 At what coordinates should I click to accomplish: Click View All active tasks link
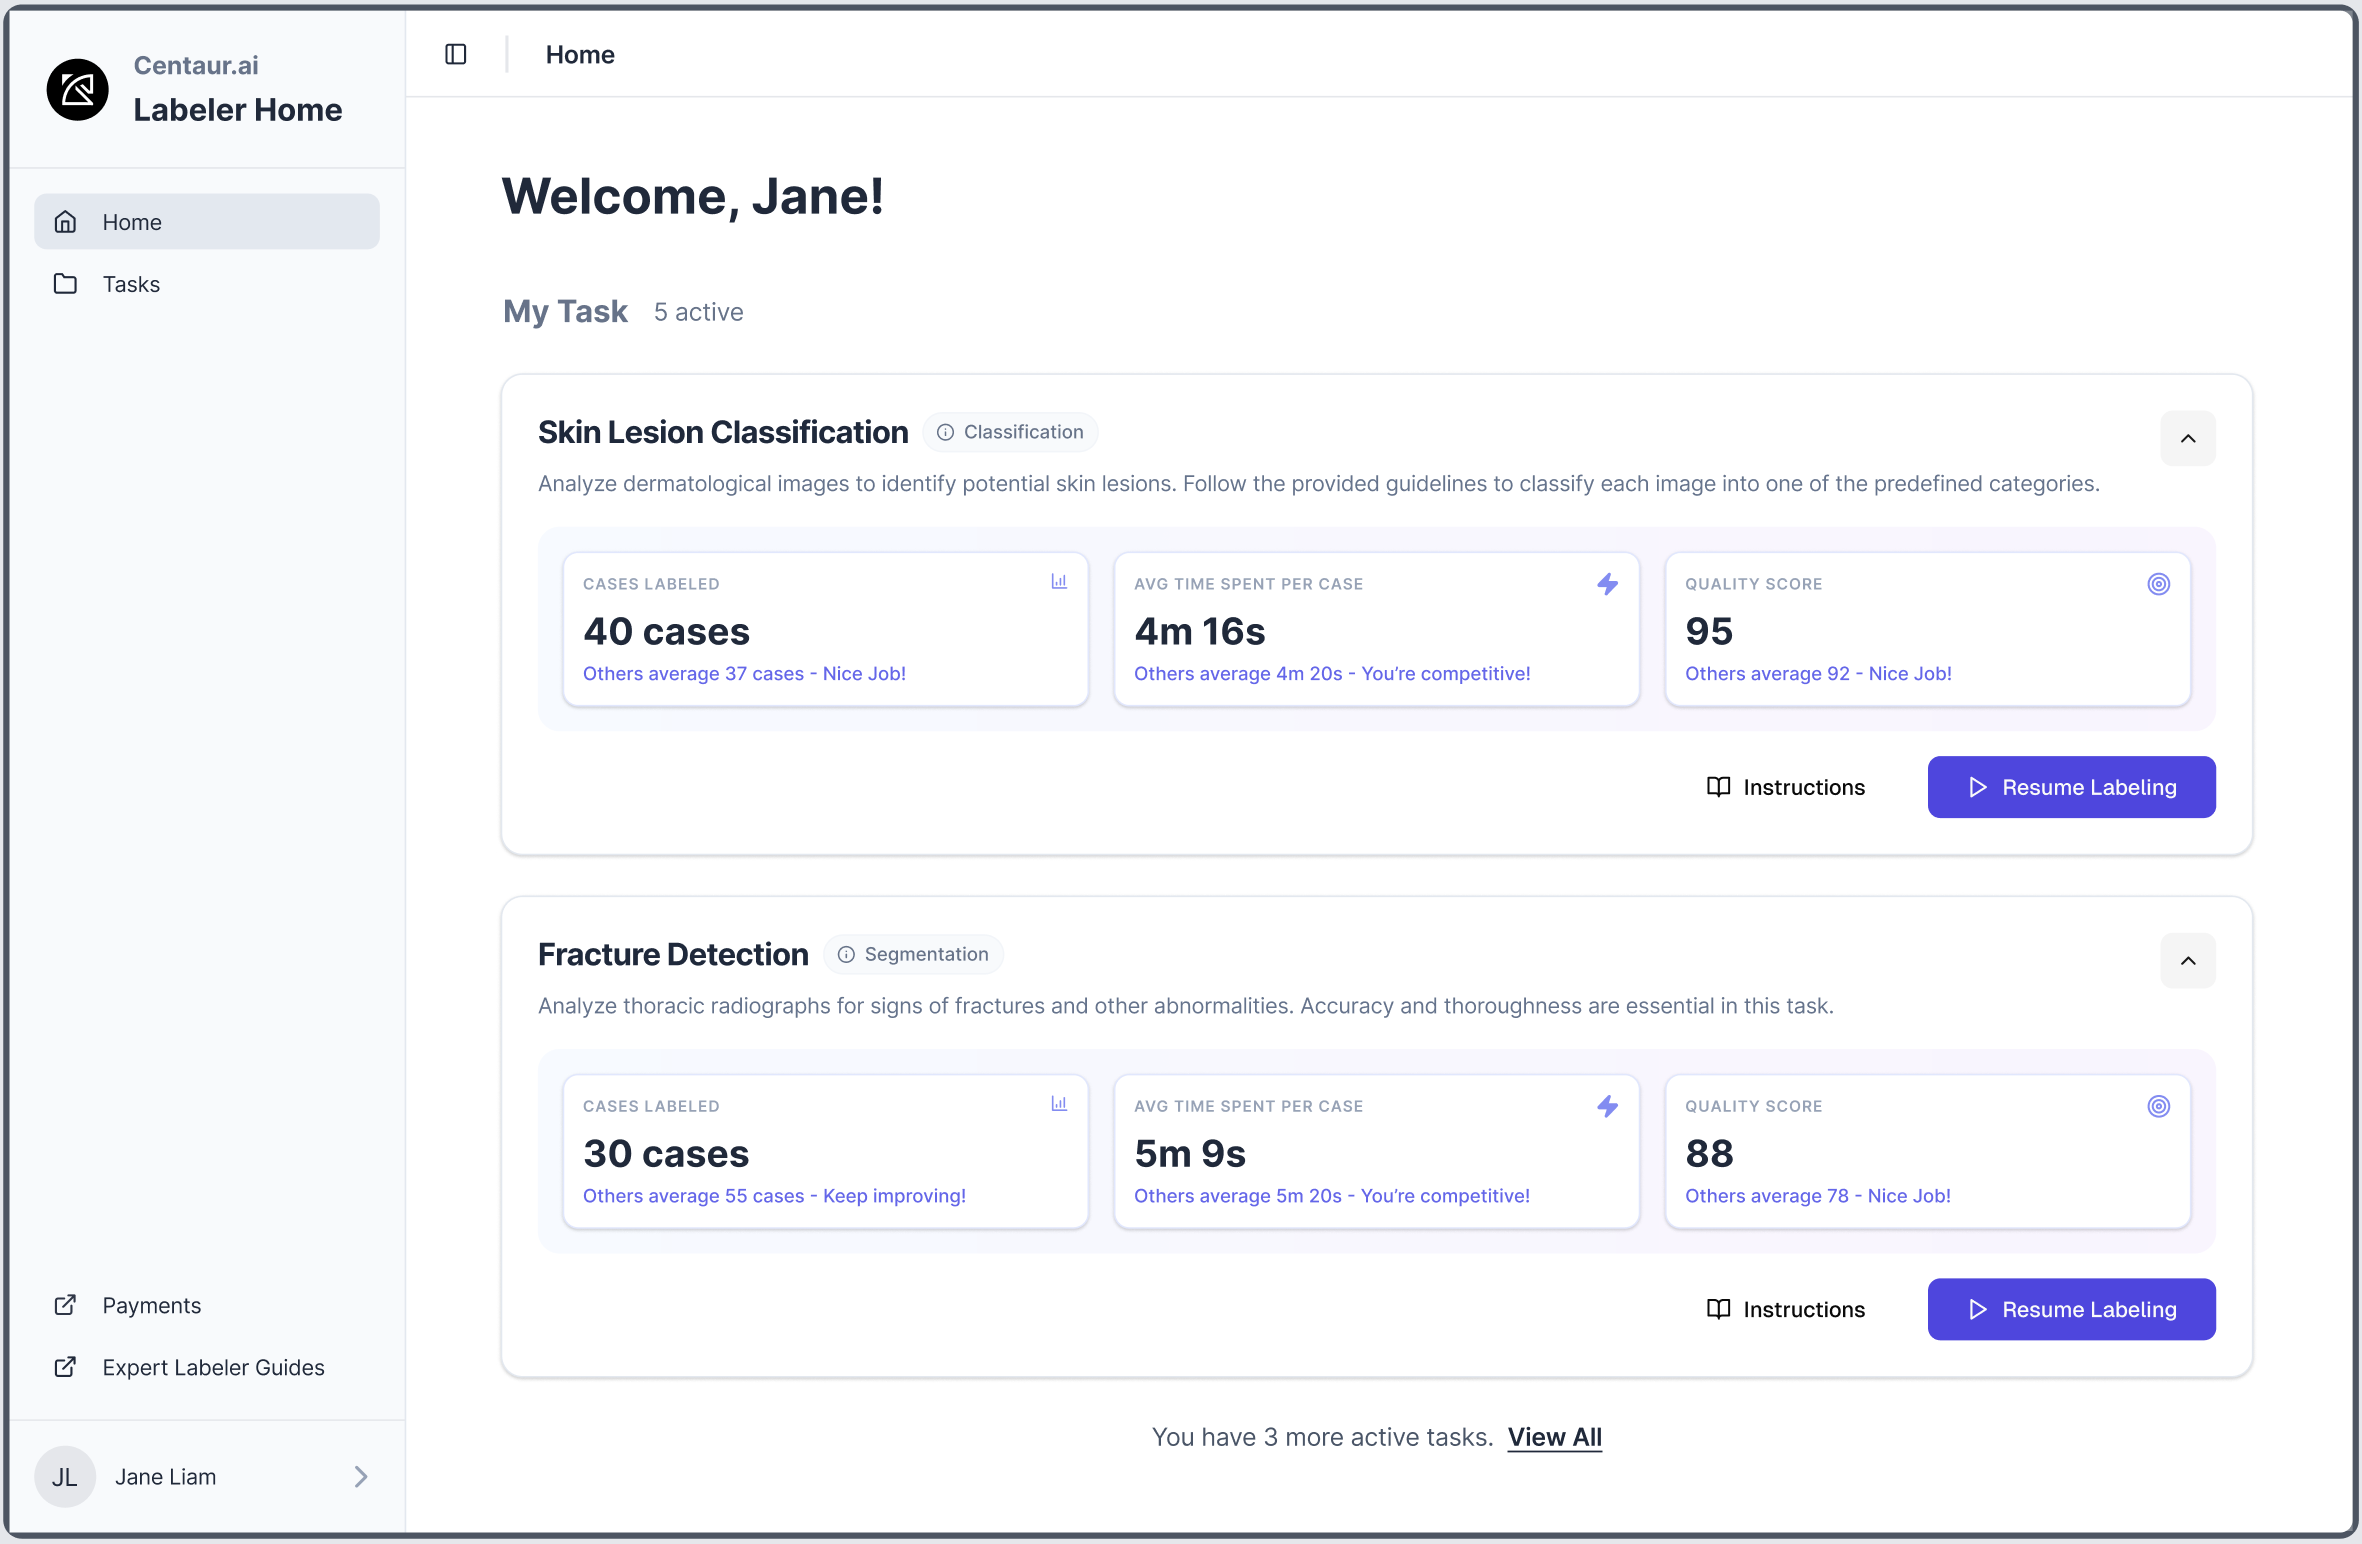coord(1554,1437)
